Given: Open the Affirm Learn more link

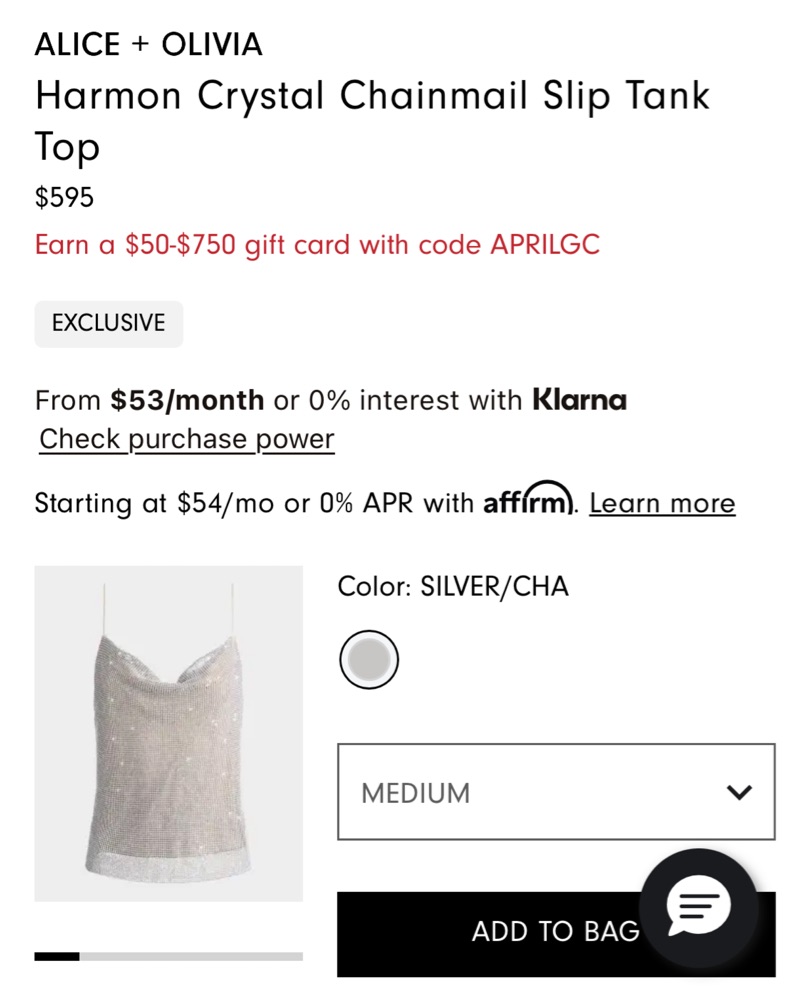Looking at the screenshot, I should (x=662, y=503).
